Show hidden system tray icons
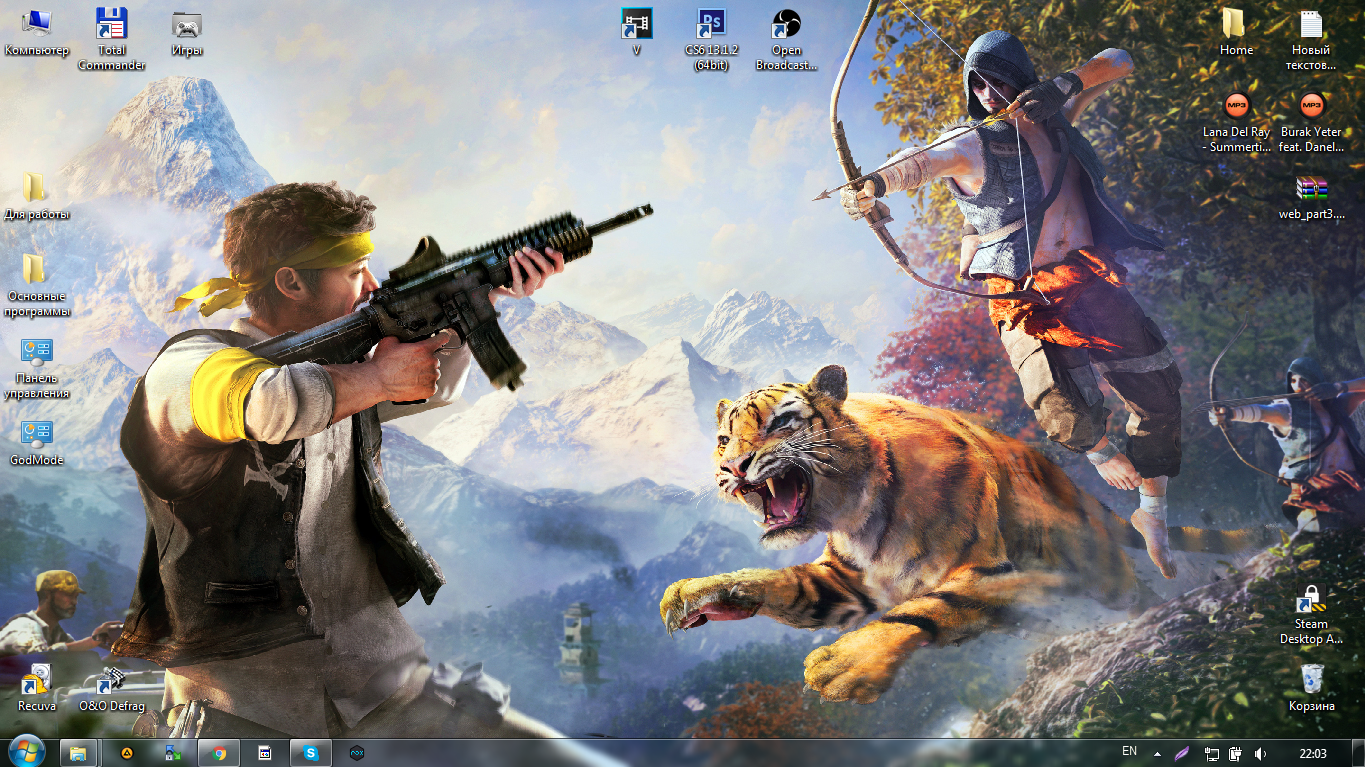Screen dimensions: 1365x767 (x=1157, y=753)
